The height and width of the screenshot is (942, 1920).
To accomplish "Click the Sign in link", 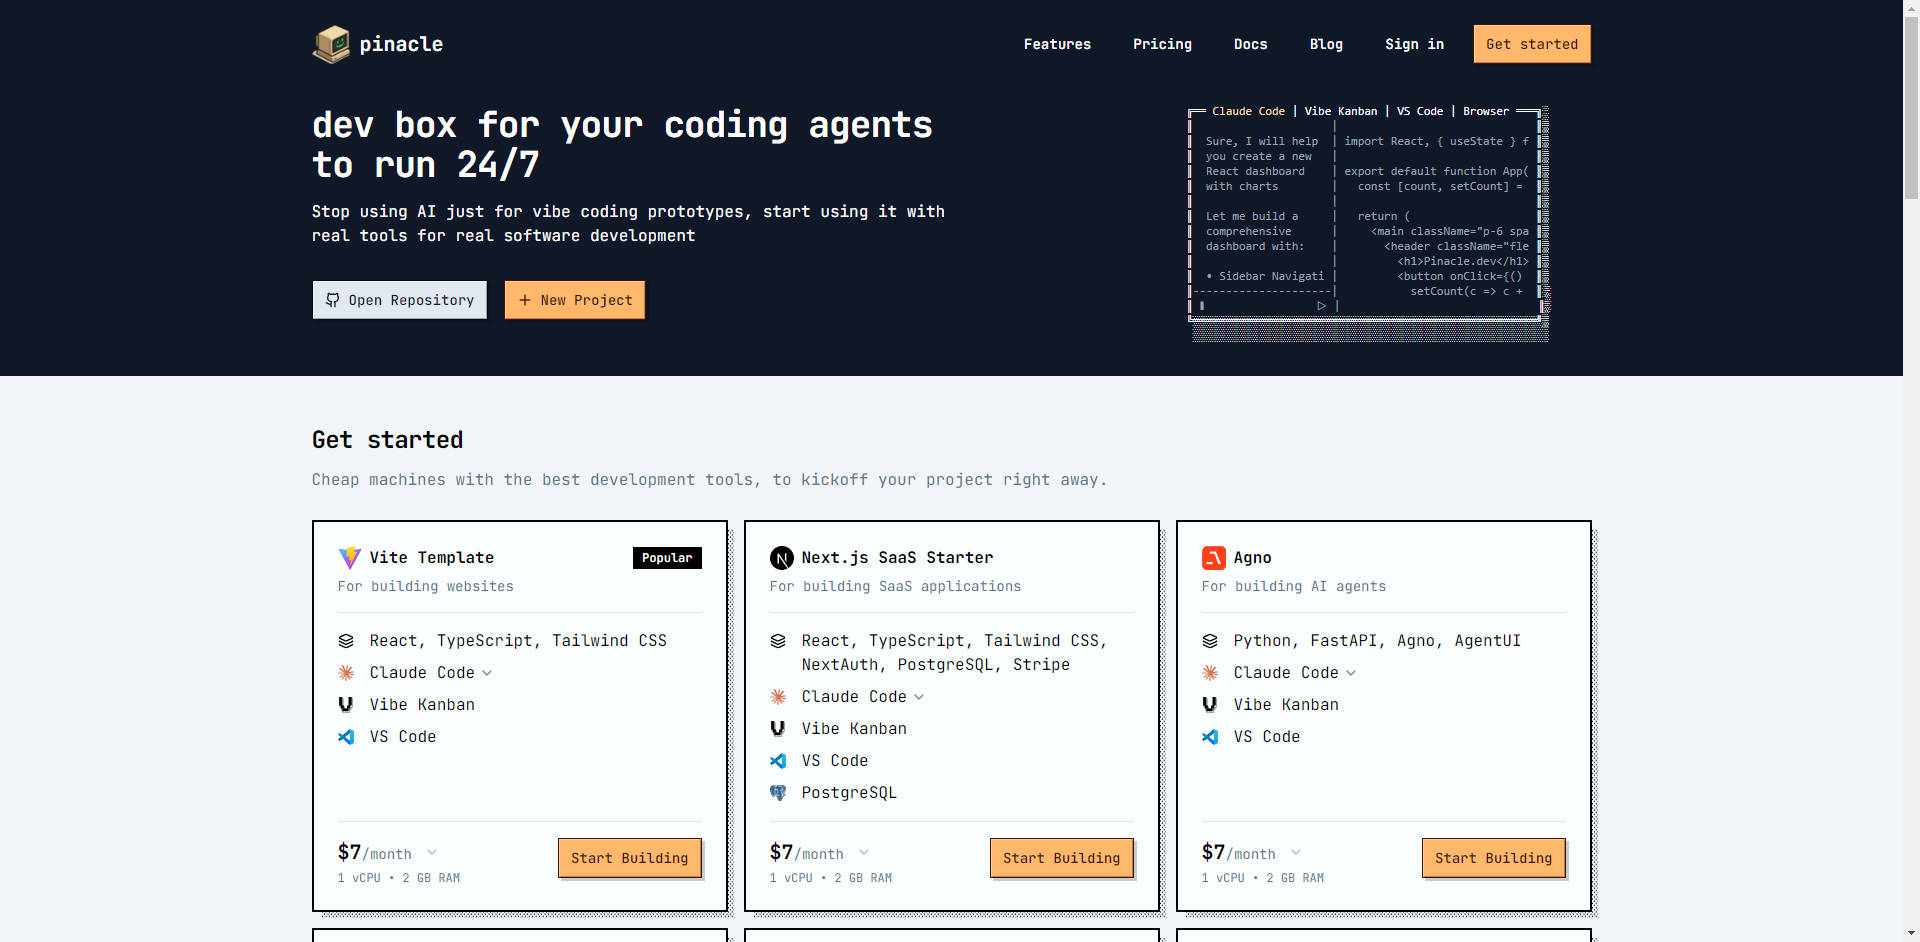I will (1414, 44).
